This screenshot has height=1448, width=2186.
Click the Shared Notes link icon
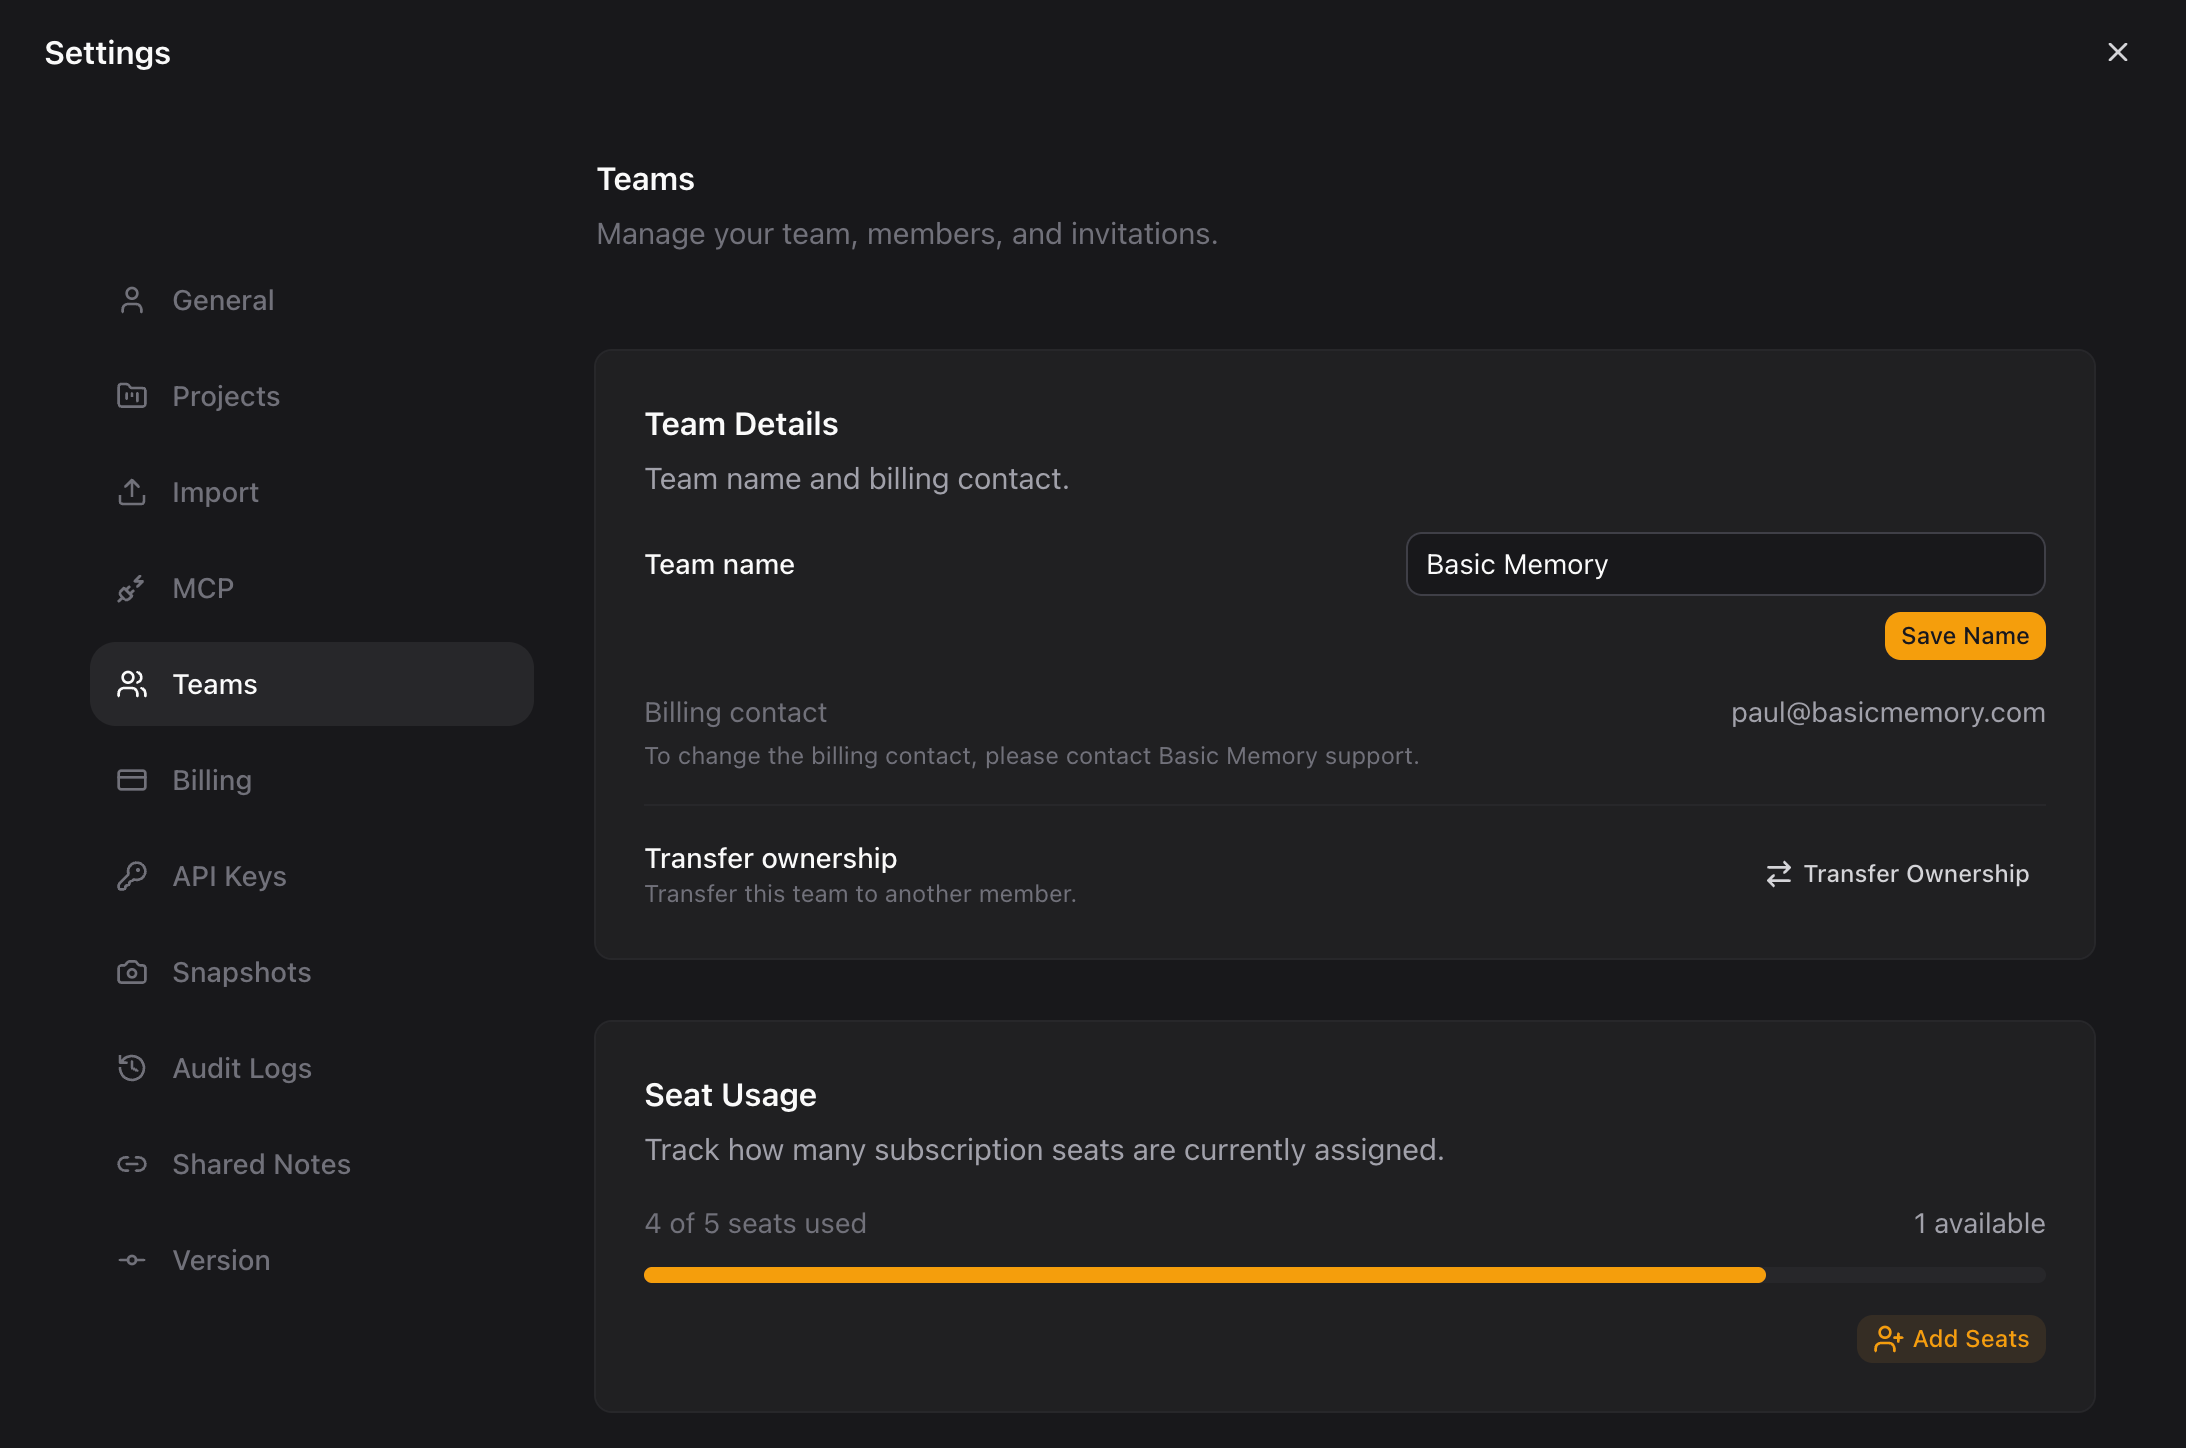point(132,1164)
